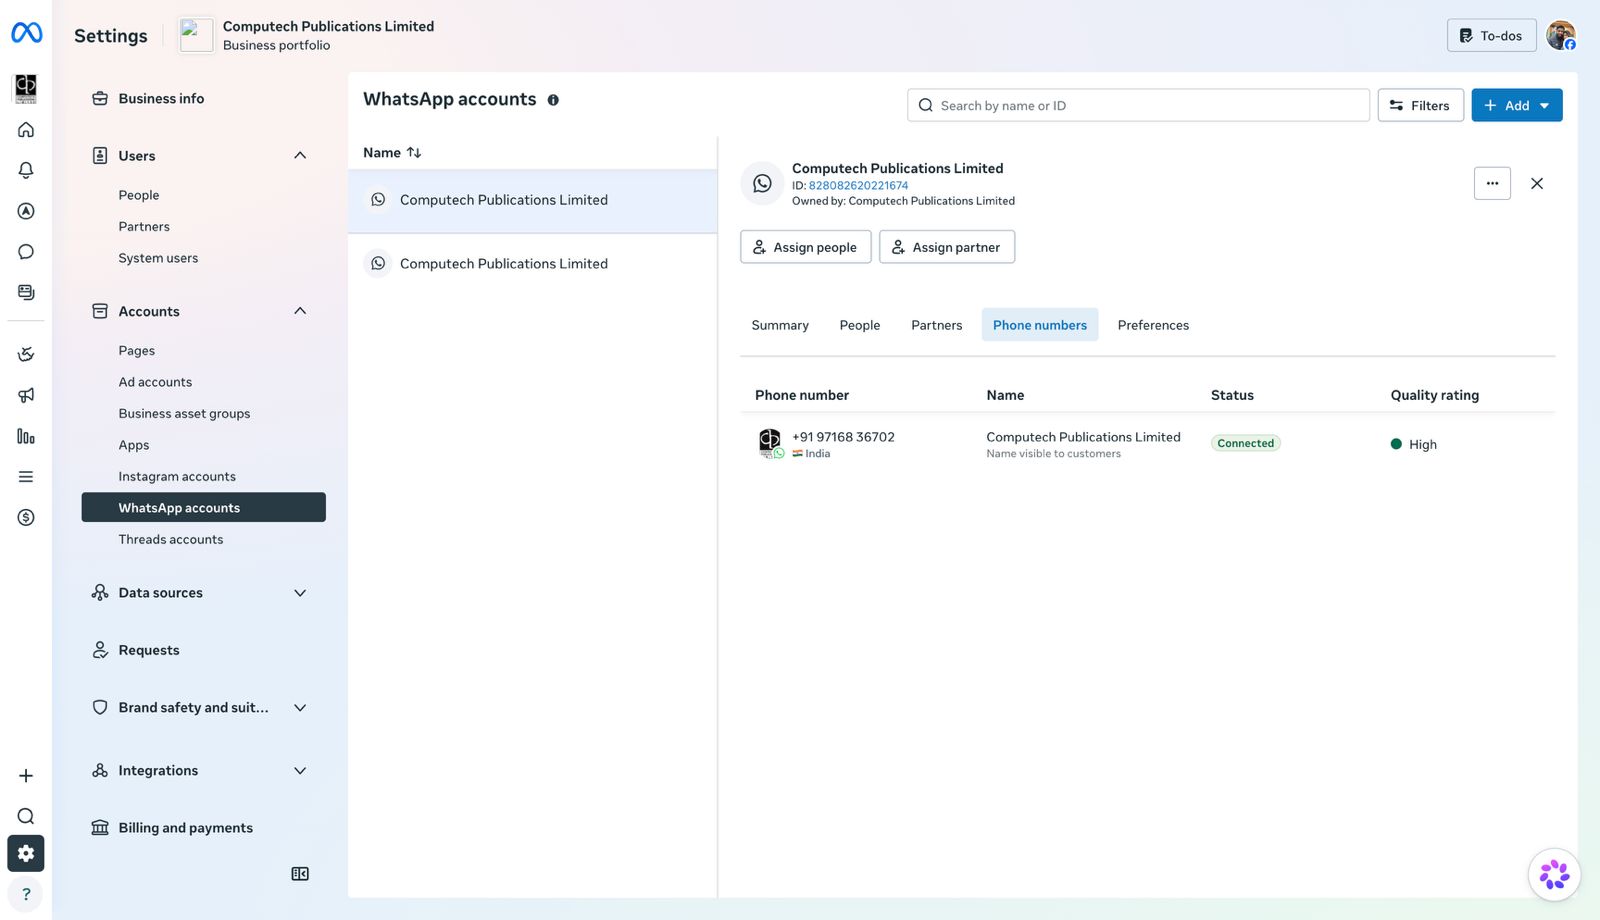Open the search magnifier in left rail
The width and height of the screenshot is (1600, 920).
coord(26,816)
